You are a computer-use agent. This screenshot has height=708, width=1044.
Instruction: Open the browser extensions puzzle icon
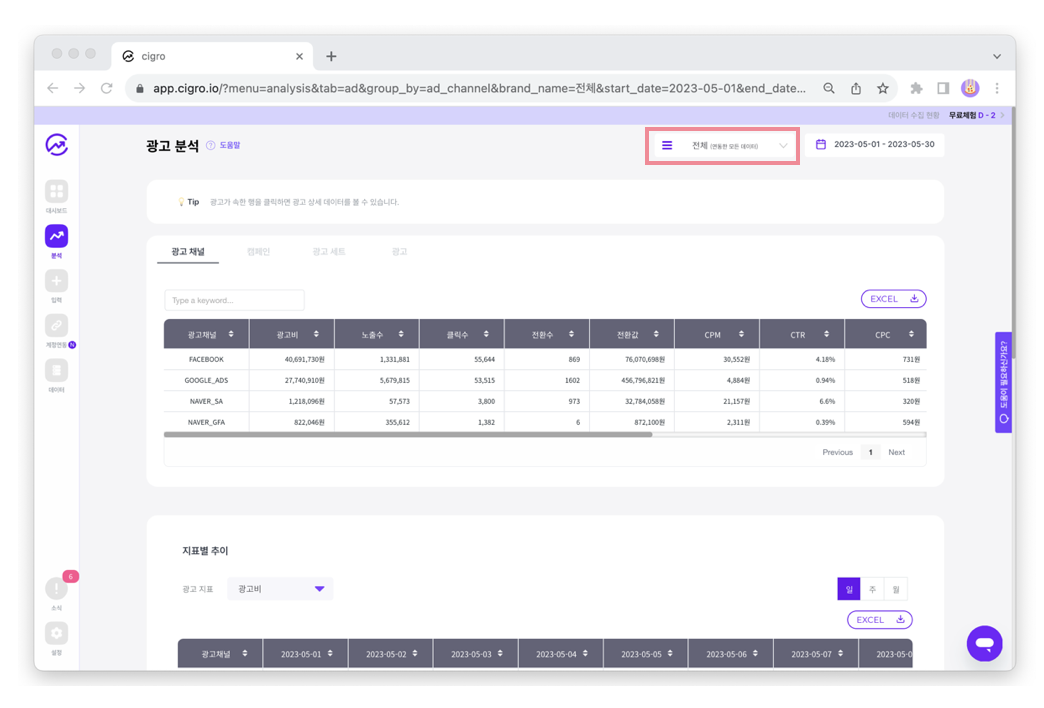coord(917,88)
